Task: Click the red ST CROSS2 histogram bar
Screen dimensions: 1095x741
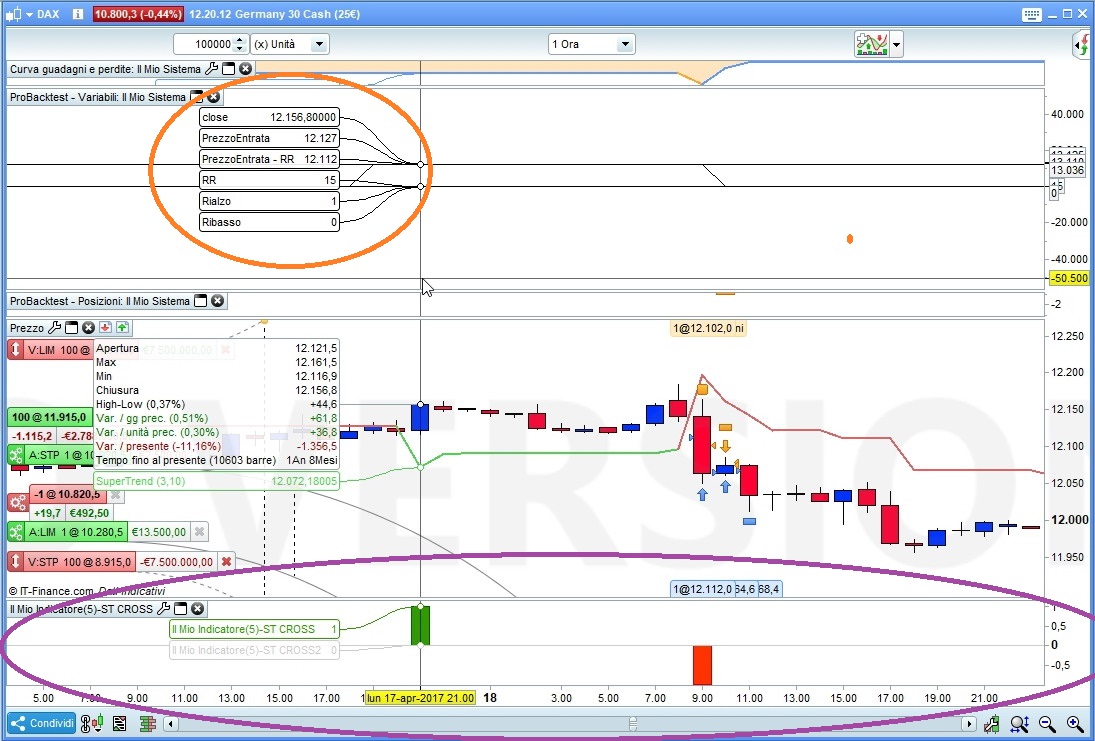Action: pos(702,665)
